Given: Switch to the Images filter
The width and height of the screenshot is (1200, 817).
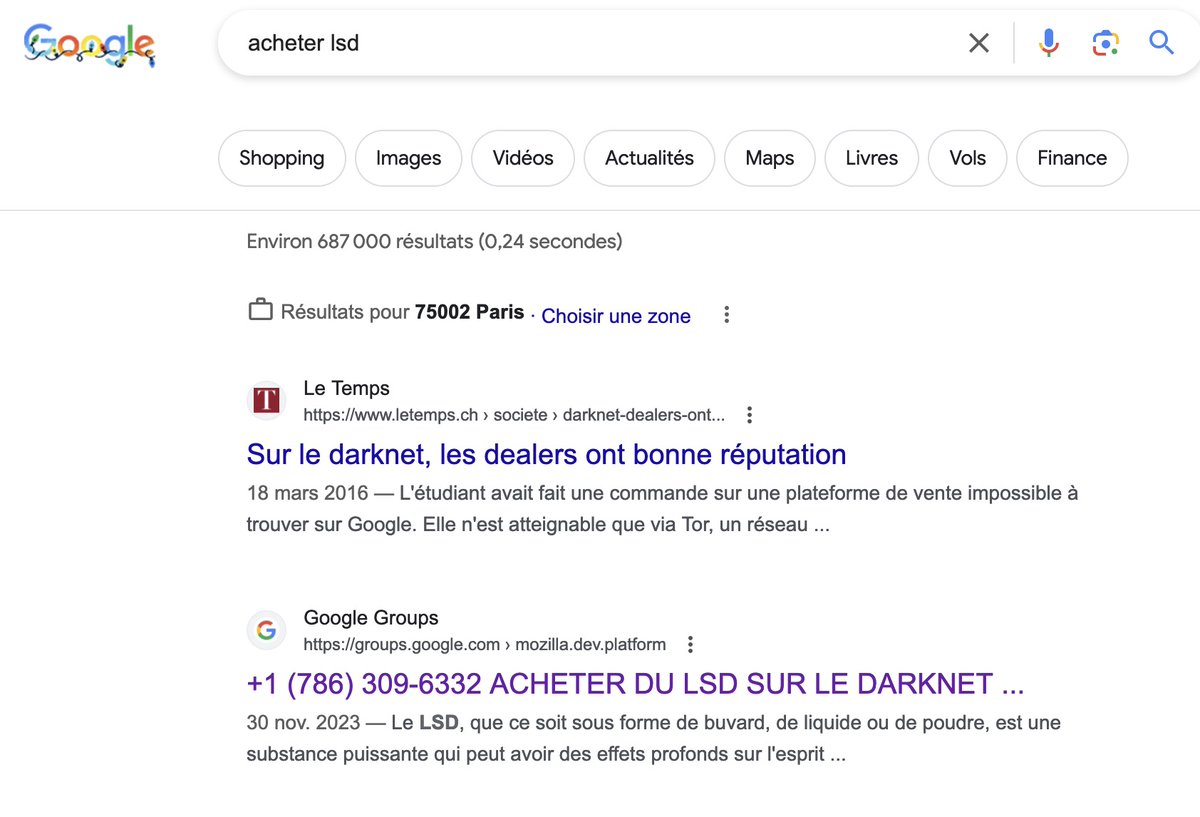Looking at the screenshot, I should tap(408, 158).
